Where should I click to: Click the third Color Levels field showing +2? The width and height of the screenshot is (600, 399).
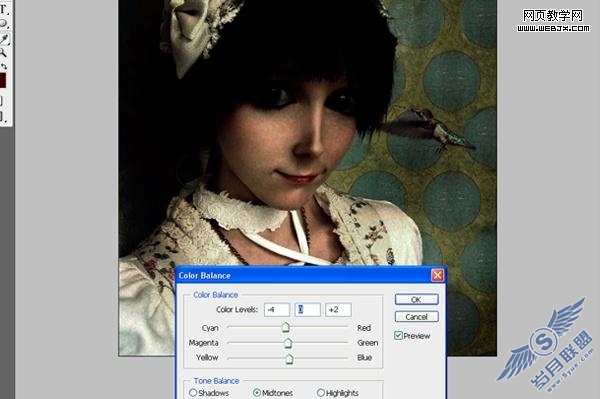[338, 309]
